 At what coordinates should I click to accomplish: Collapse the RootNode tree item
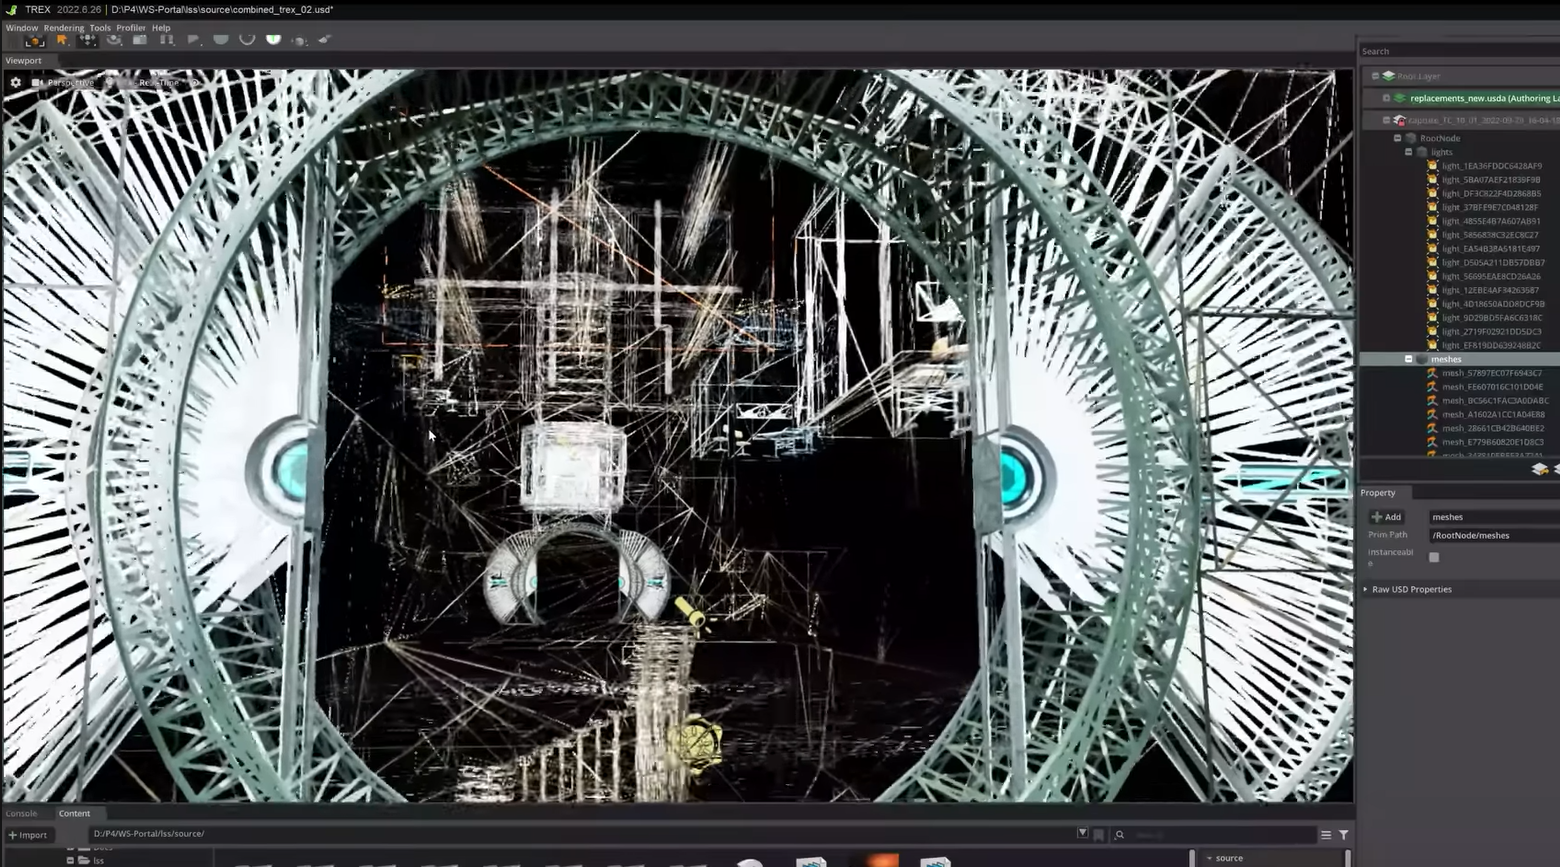click(x=1397, y=138)
